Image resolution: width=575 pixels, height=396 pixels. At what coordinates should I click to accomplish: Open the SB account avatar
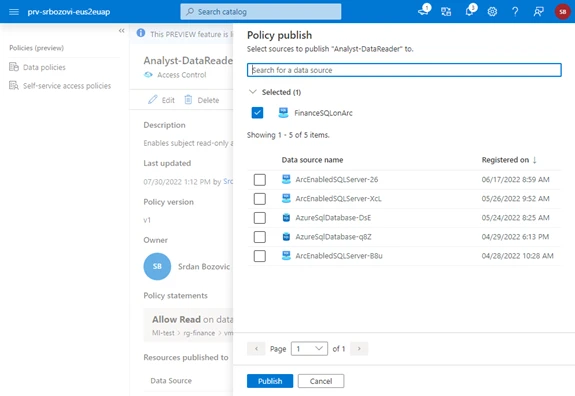point(563,12)
